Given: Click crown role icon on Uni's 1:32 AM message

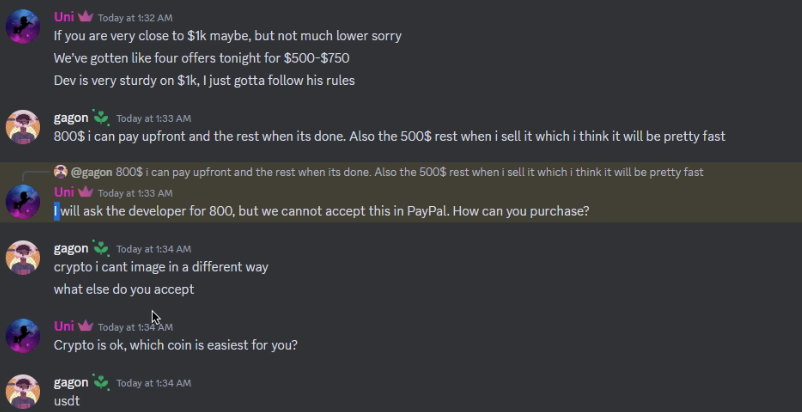Looking at the screenshot, I should (x=85, y=17).
